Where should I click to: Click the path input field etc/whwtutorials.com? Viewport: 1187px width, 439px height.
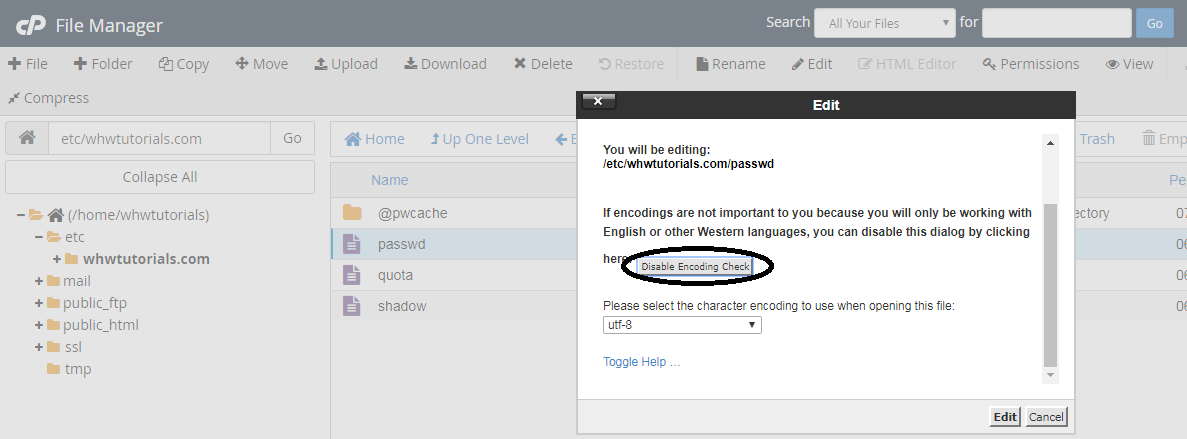coord(160,138)
